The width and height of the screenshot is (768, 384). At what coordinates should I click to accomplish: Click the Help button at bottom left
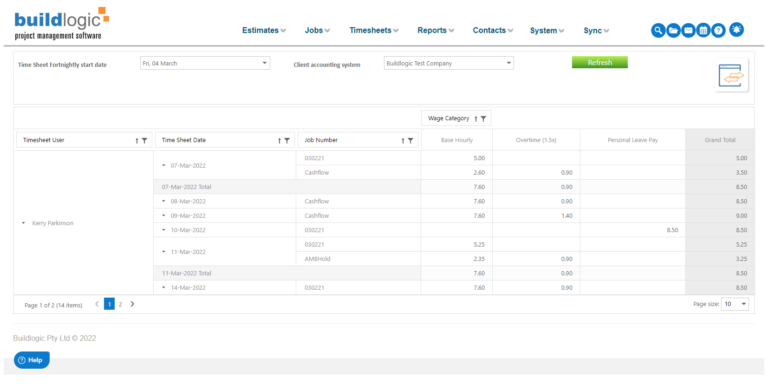tap(31, 360)
